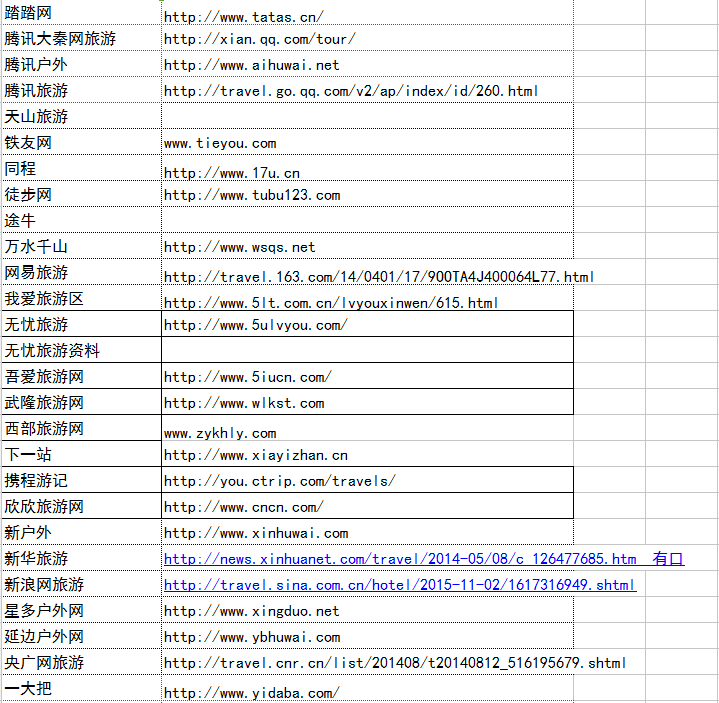Select the cell labeled 途牛
This screenshot has height=703, width=719.
(x=82, y=220)
